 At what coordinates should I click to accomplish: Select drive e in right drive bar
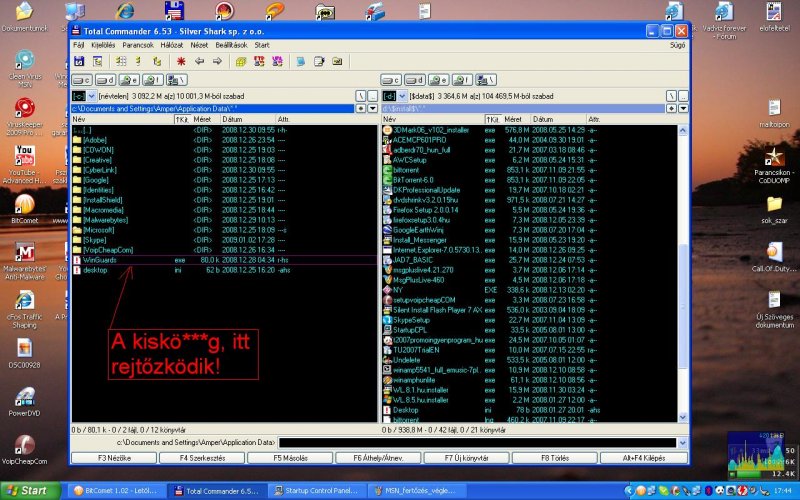pyautogui.click(x=439, y=80)
